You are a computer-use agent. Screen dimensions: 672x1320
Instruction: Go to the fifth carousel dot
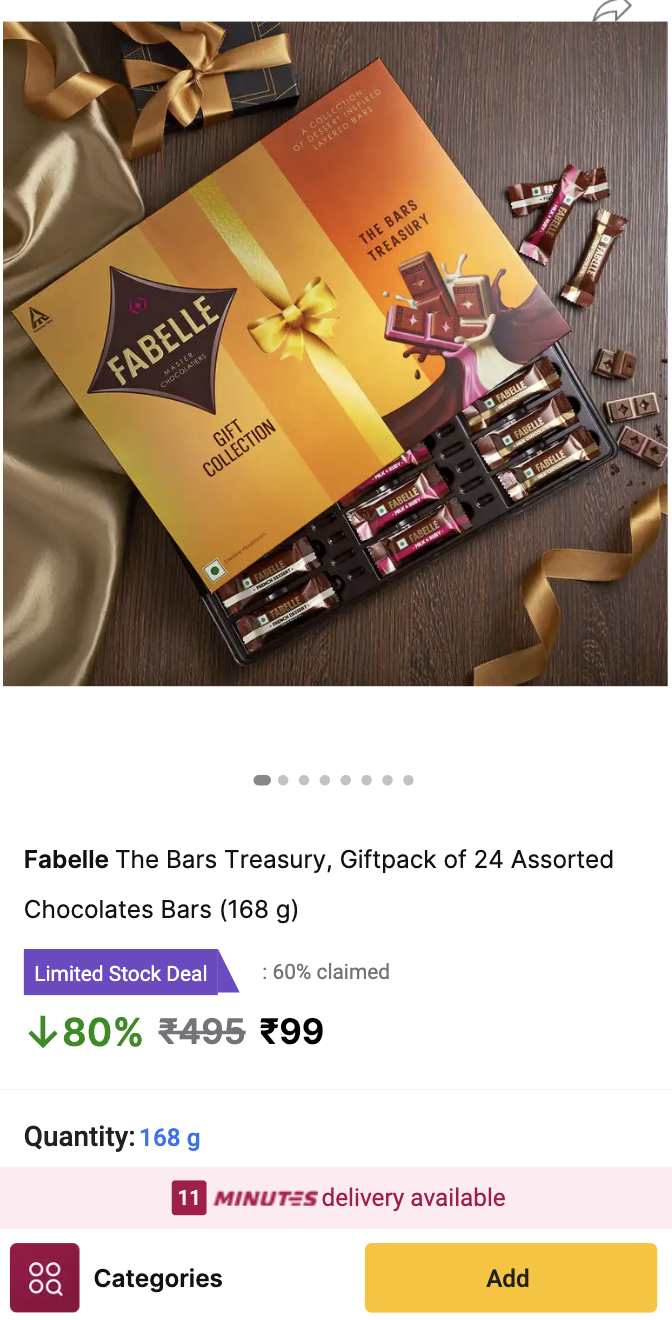[346, 780]
